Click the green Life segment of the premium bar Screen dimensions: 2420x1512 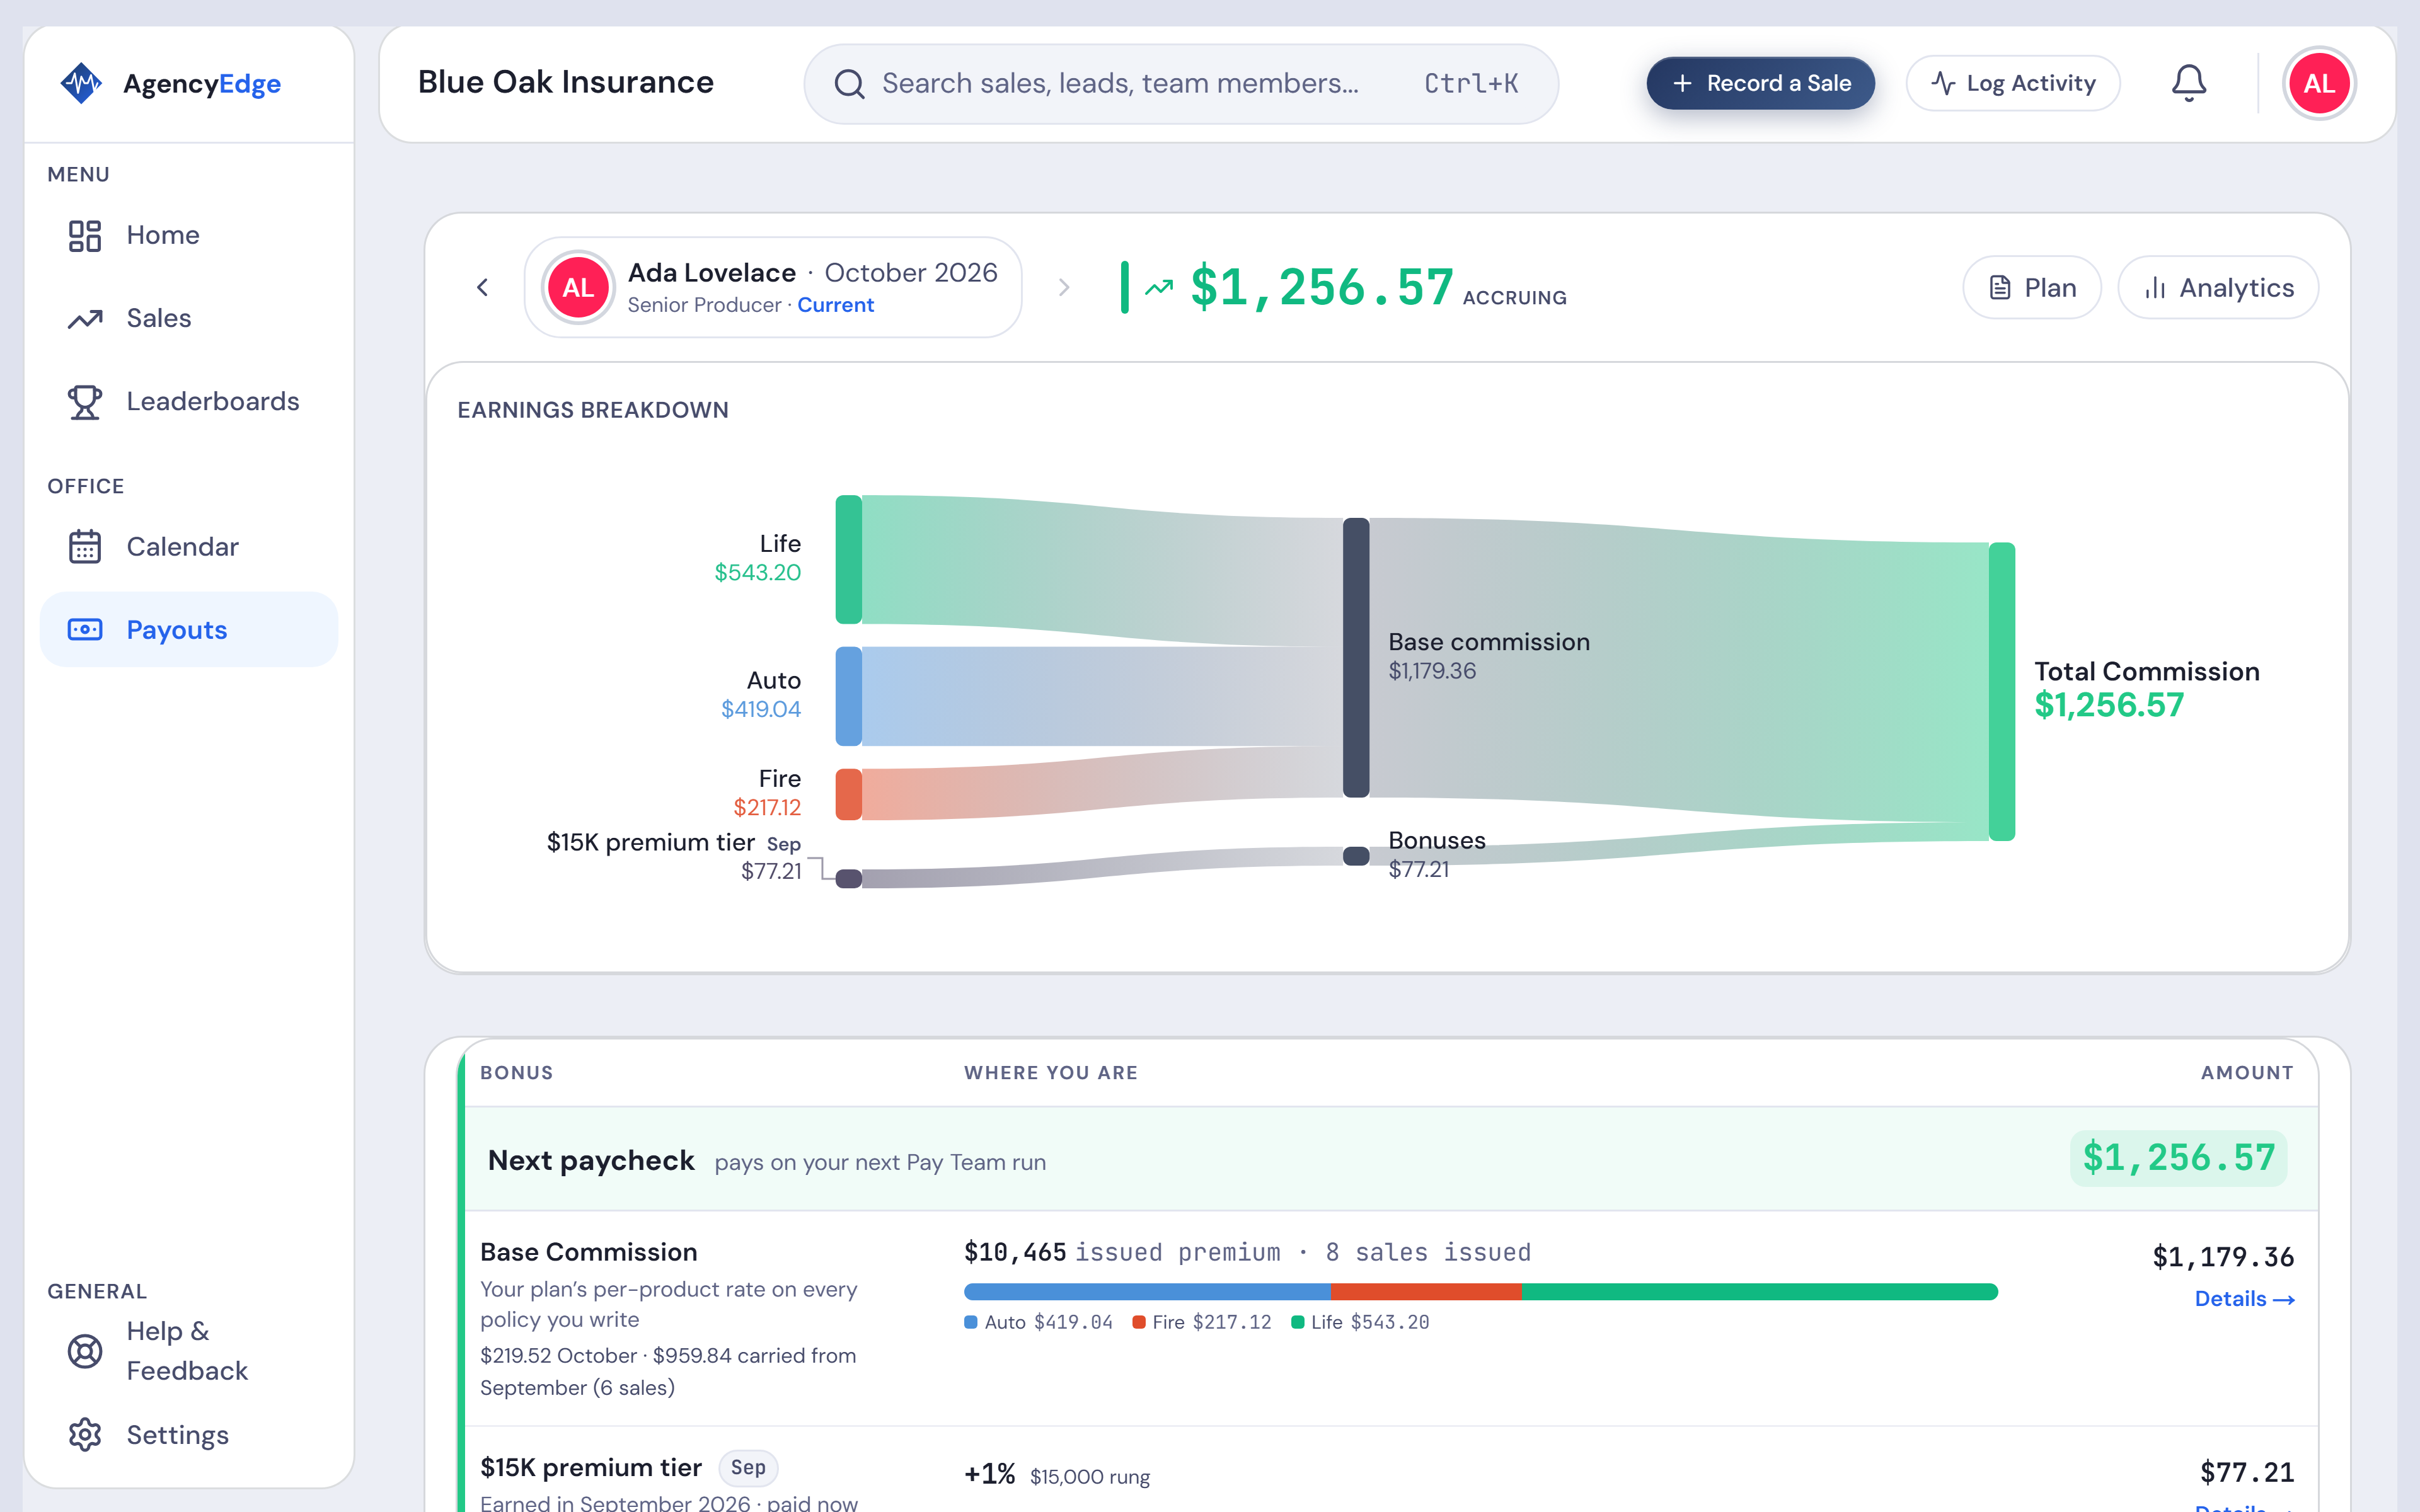tap(1759, 1292)
